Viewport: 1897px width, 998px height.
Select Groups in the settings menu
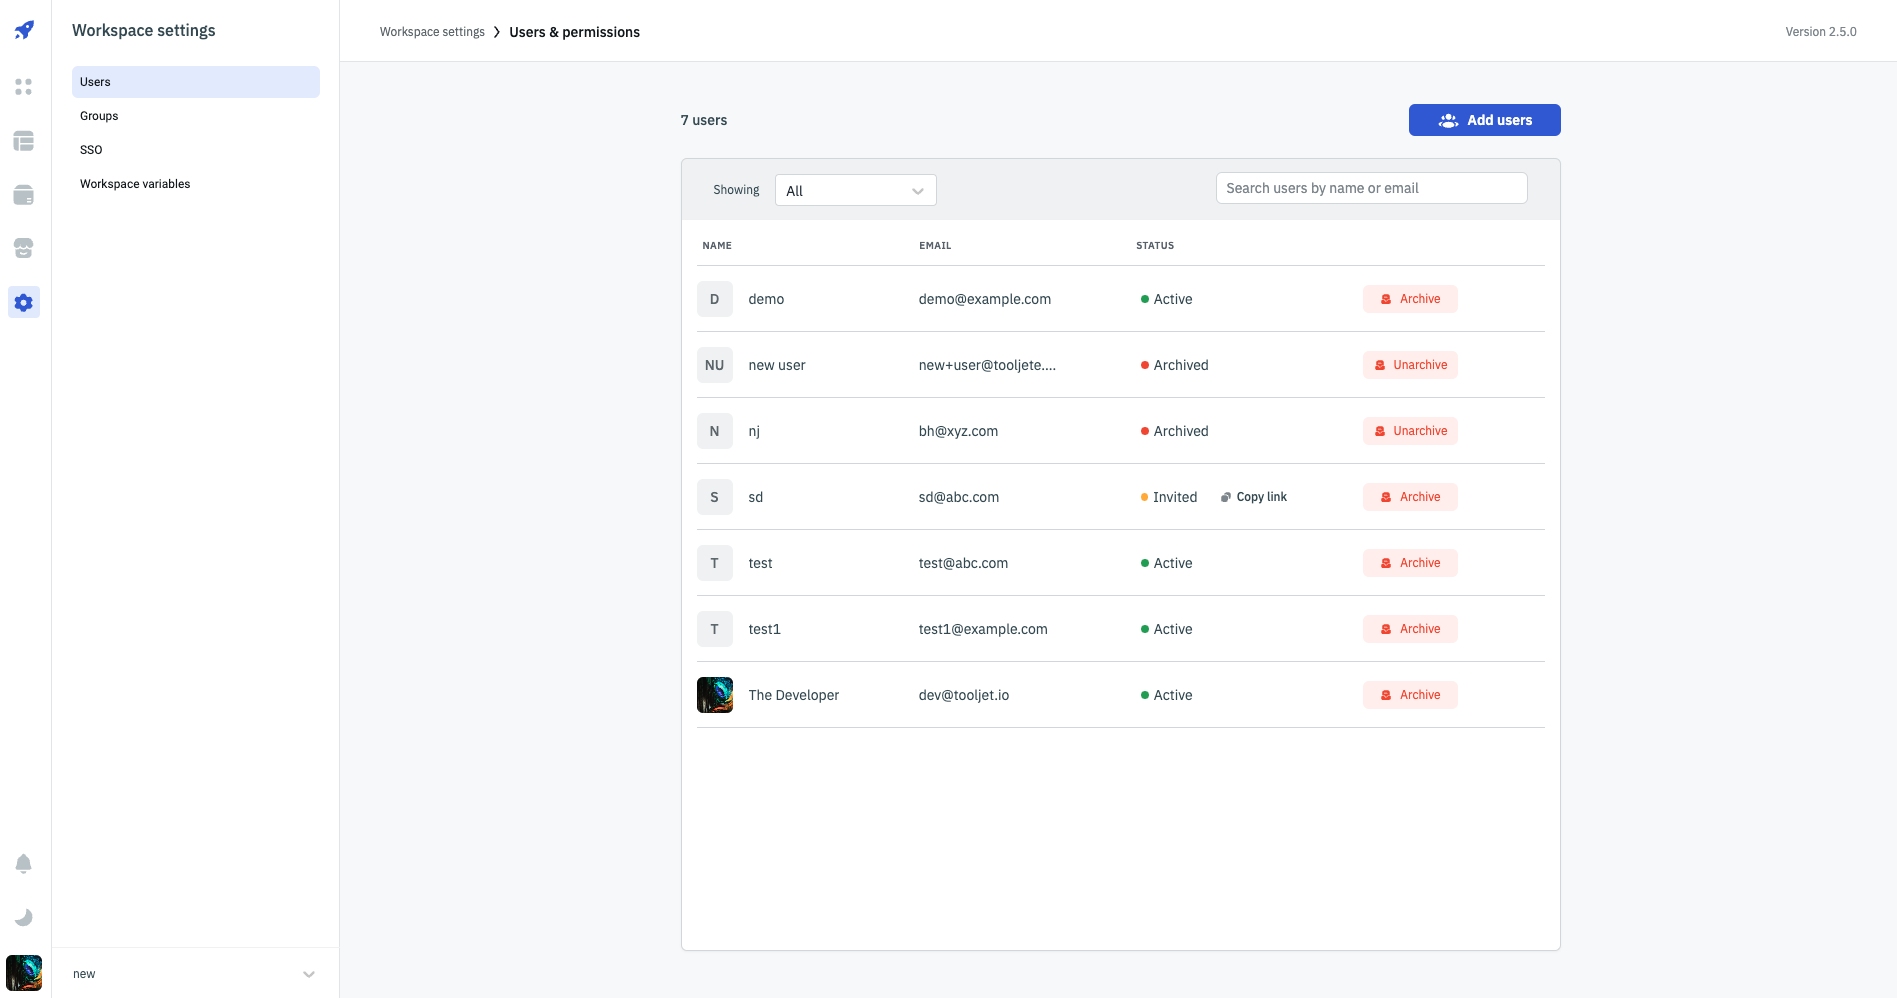point(99,116)
